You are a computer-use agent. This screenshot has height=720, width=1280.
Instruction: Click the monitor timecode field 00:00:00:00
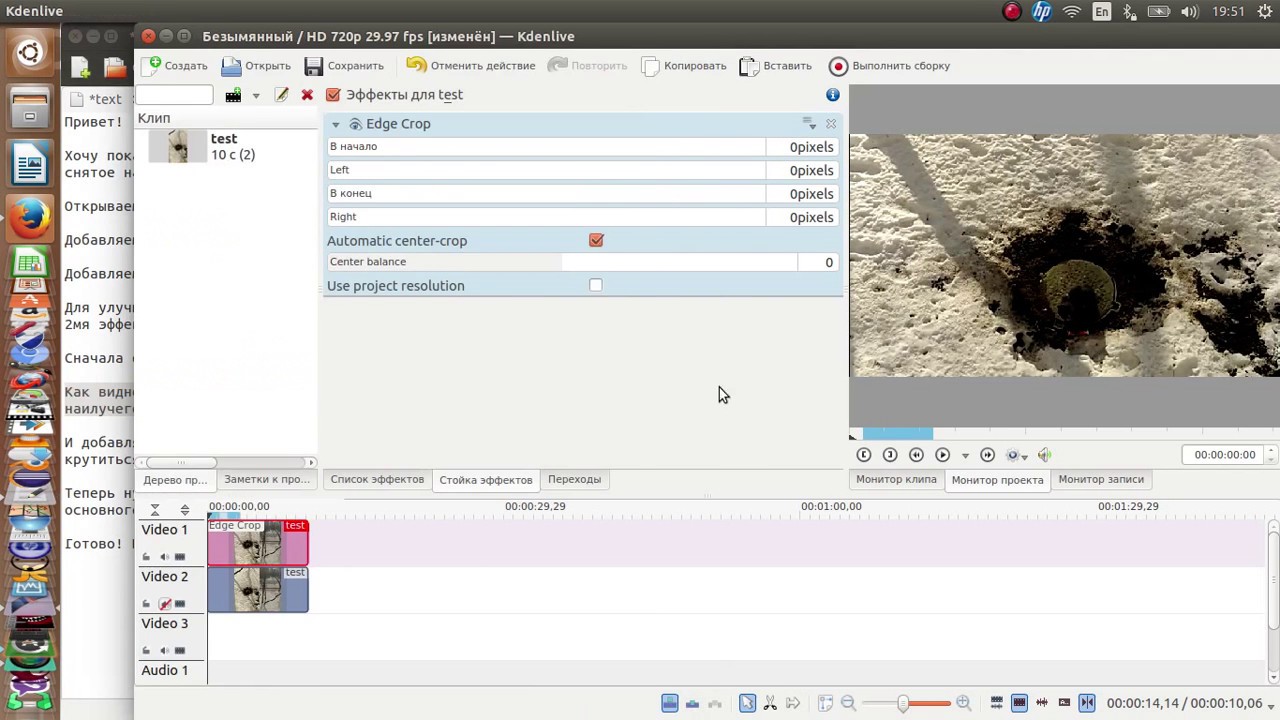click(x=1224, y=455)
